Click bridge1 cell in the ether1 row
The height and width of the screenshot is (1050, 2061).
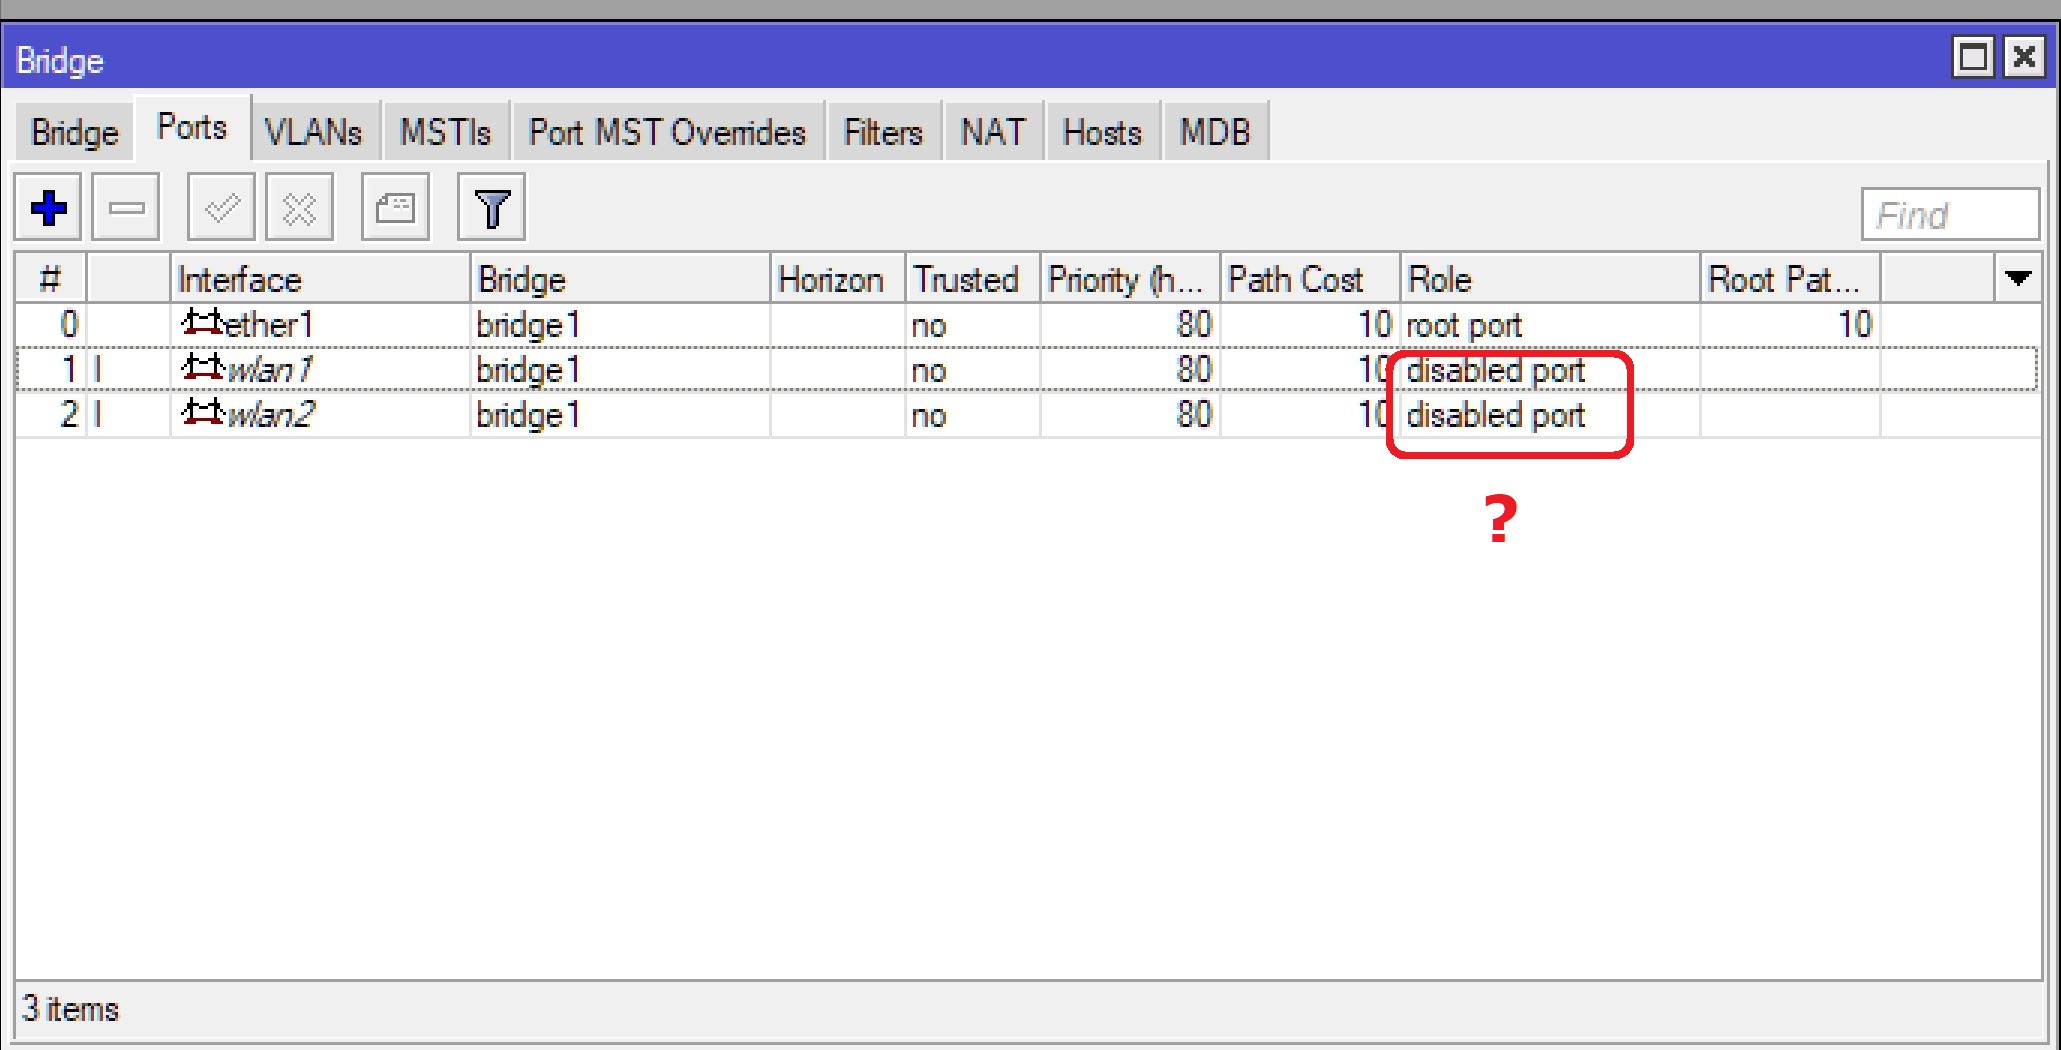(x=528, y=325)
